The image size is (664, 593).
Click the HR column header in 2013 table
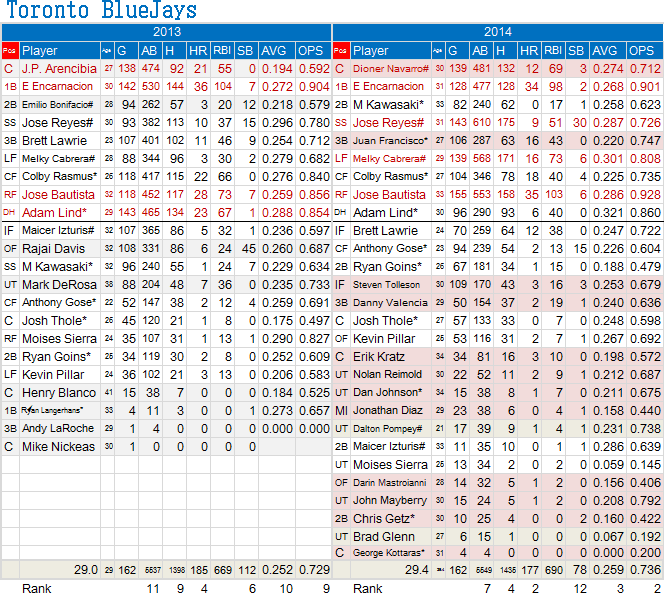click(x=198, y=50)
